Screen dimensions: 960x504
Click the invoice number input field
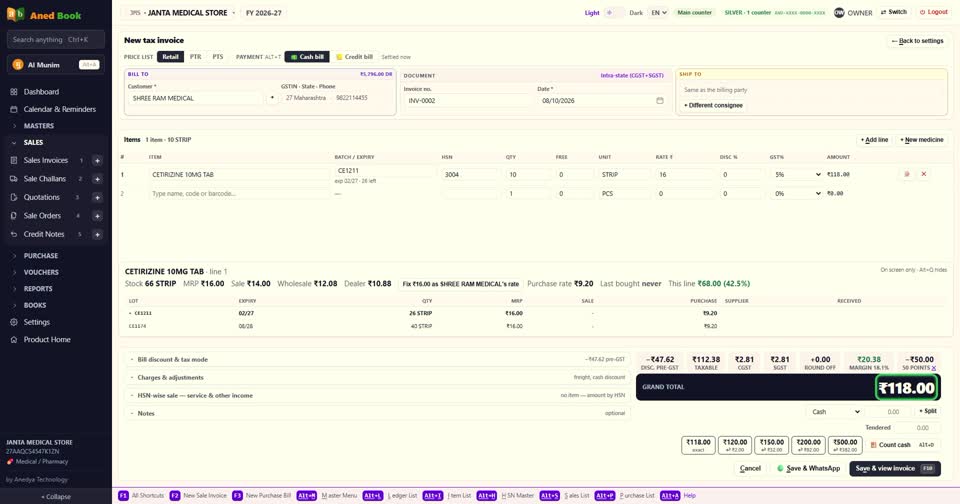(467, 100)
